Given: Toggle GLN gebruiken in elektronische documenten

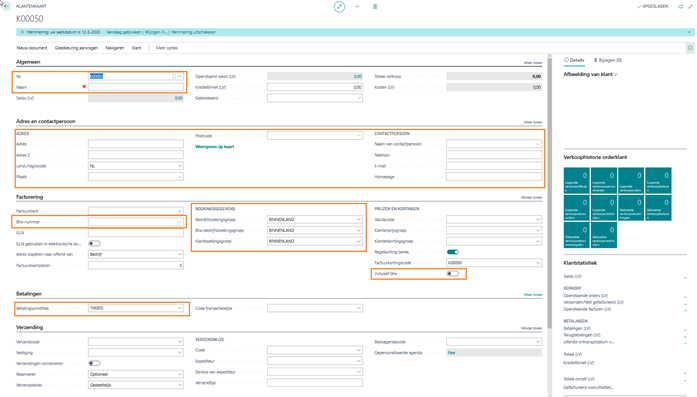Looking at the screenshot, I should [94, 244].
